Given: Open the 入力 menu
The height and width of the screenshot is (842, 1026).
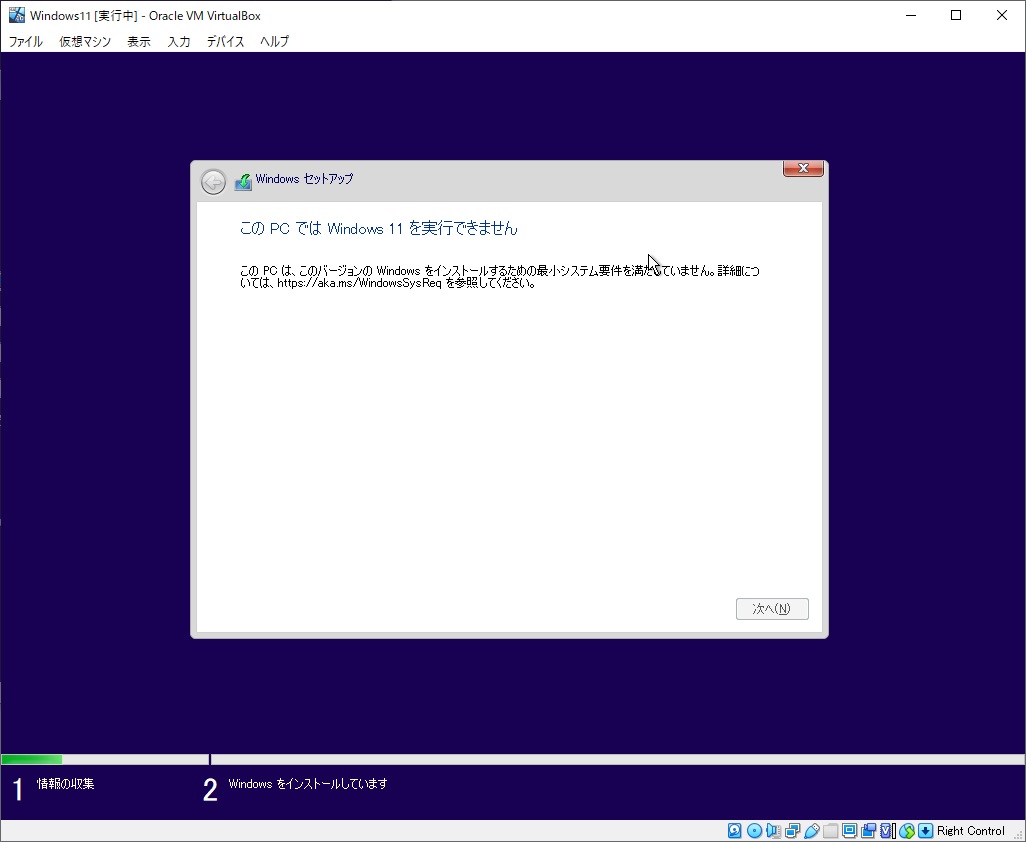Looking at the screenshot, I should coord(179,41).
